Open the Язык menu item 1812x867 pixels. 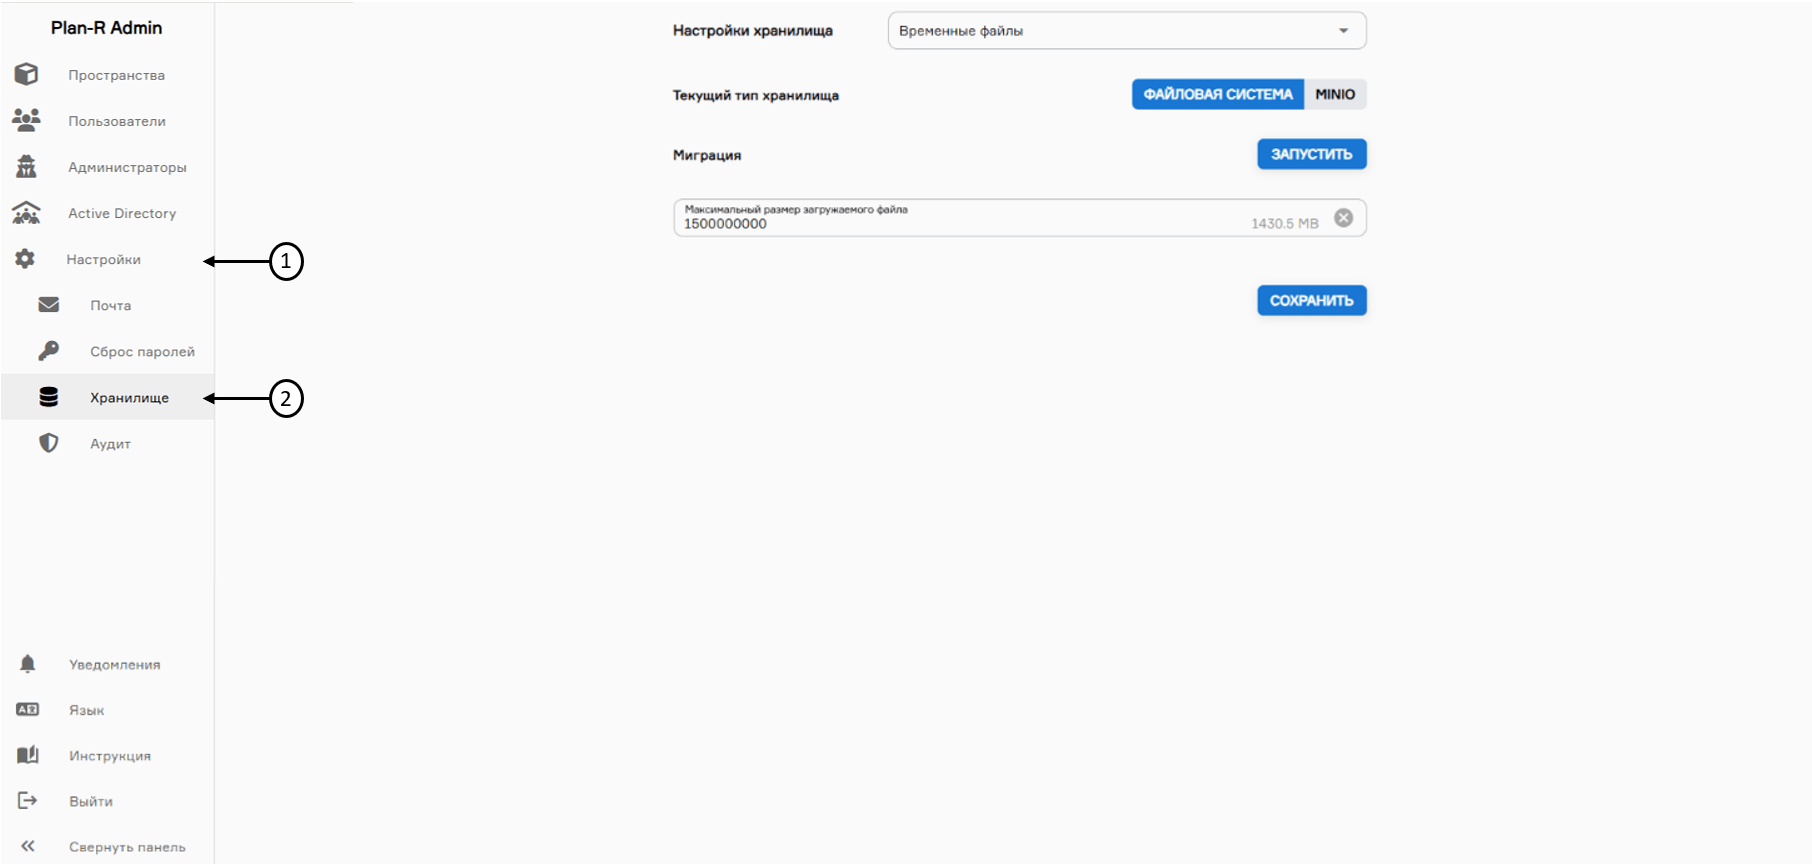[87, 710]
